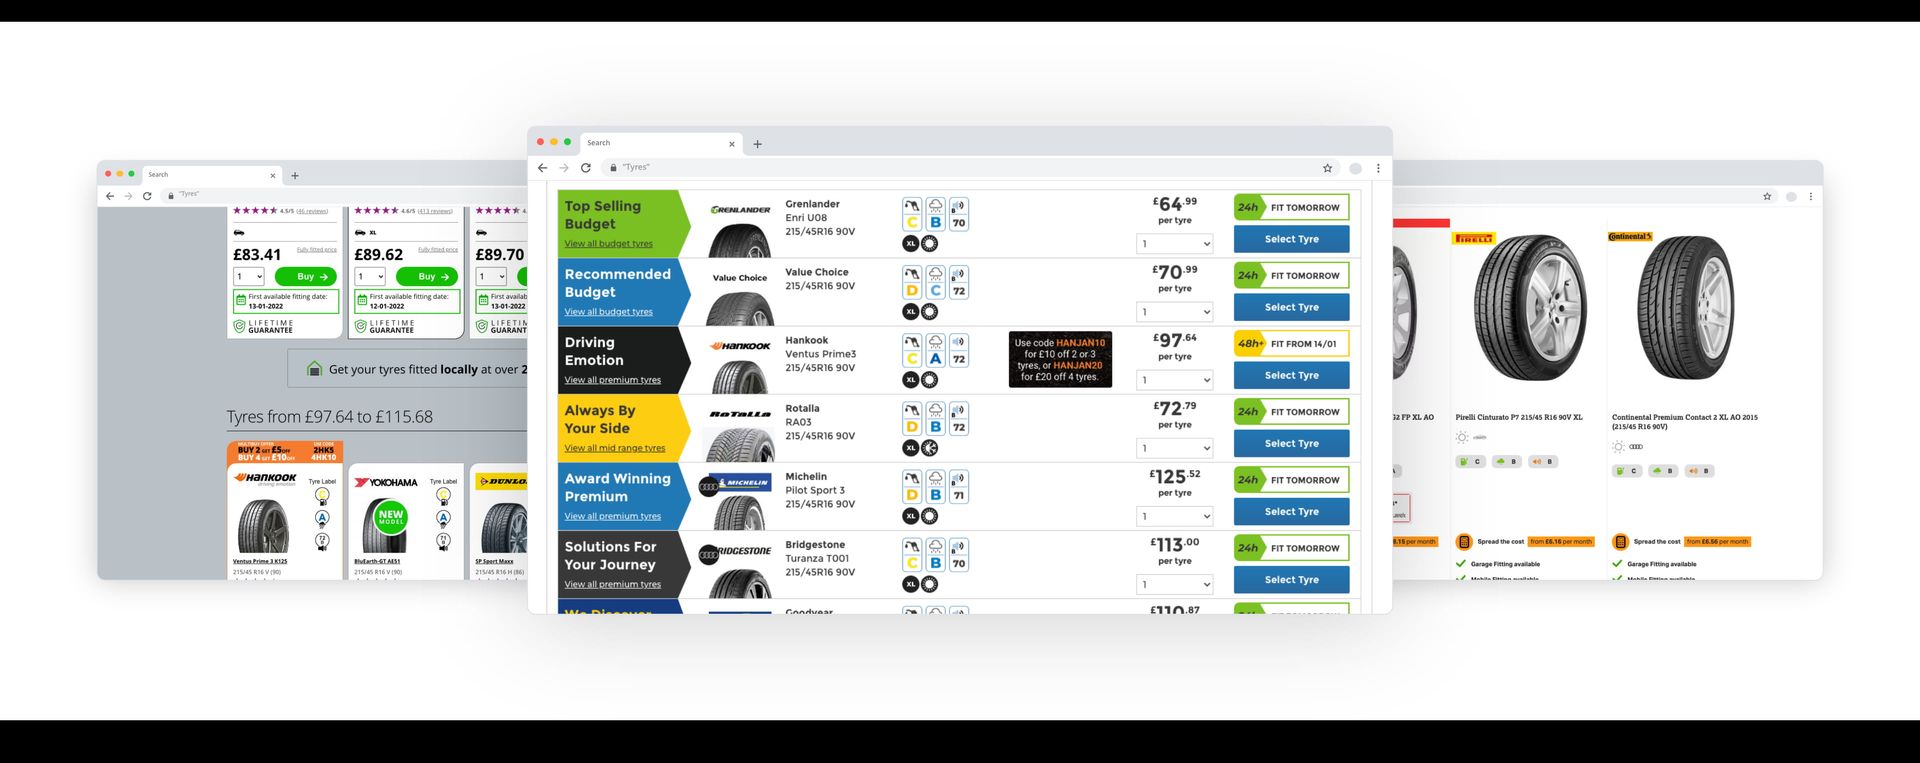This screenshot has height=763, width=1920.
Task: Open a new tab in the center browser window
Action: click(x=757, y=144)
